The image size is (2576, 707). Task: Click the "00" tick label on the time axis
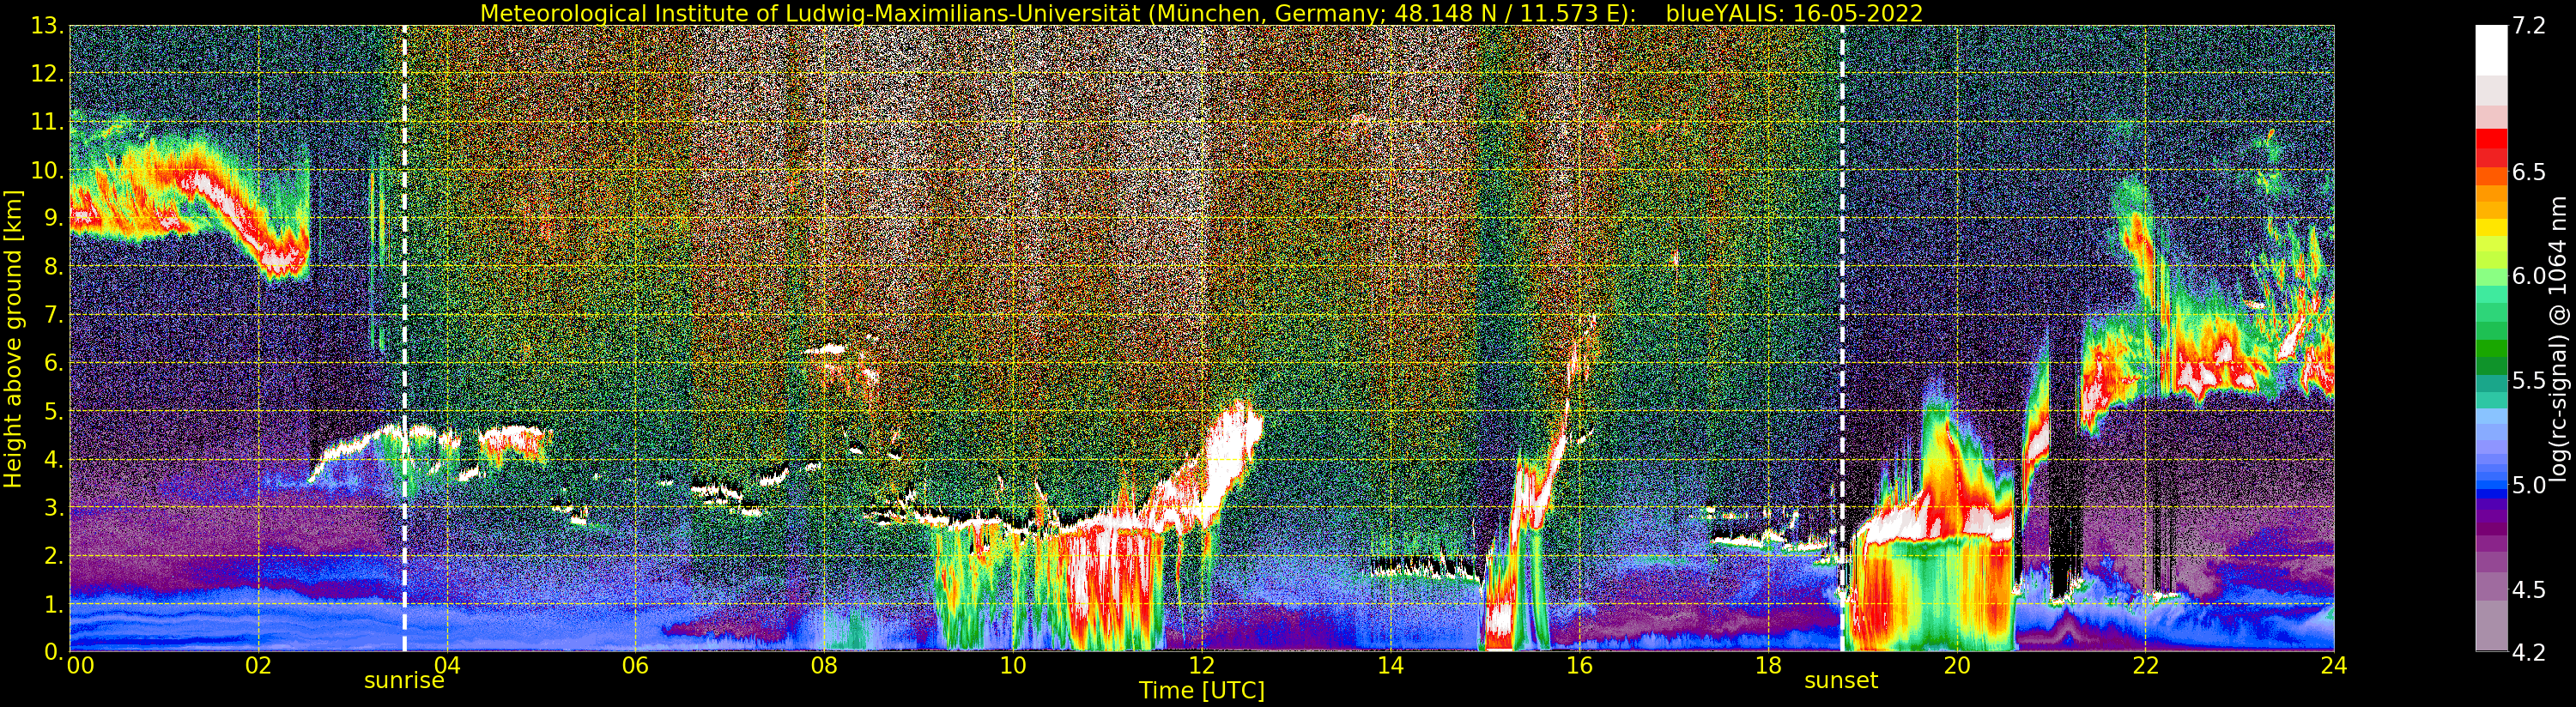pos(80,665)
